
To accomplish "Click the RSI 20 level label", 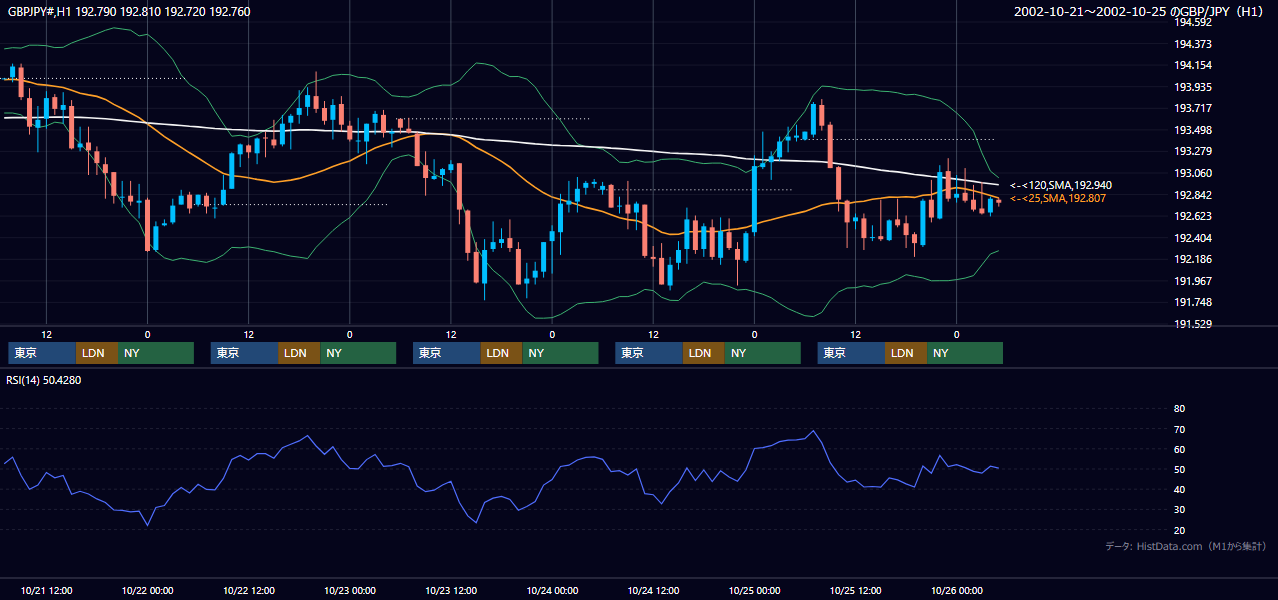I will tap(1179, 530).
